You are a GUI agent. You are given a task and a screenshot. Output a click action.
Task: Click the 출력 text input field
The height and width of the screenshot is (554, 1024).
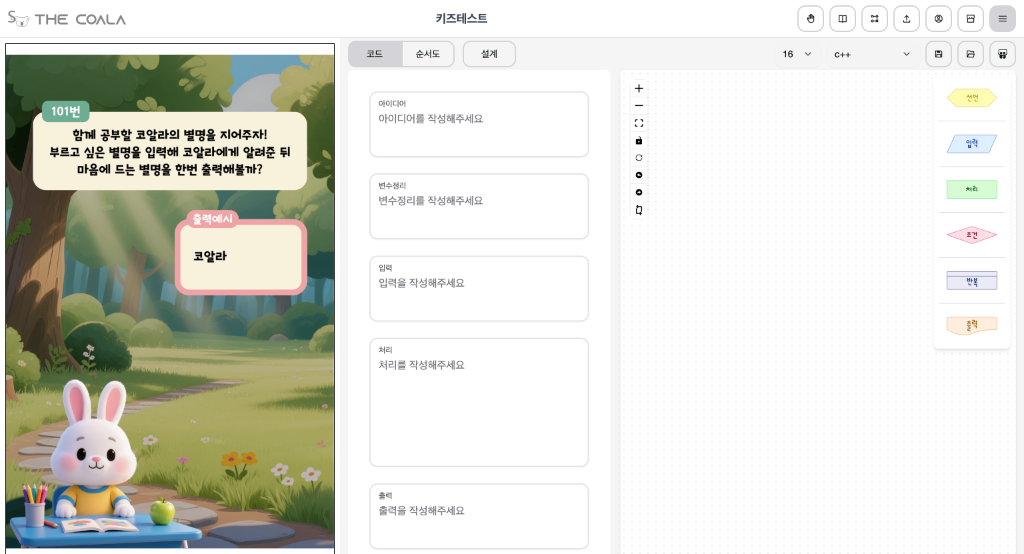pyautogui.click(x=479, y=516)
